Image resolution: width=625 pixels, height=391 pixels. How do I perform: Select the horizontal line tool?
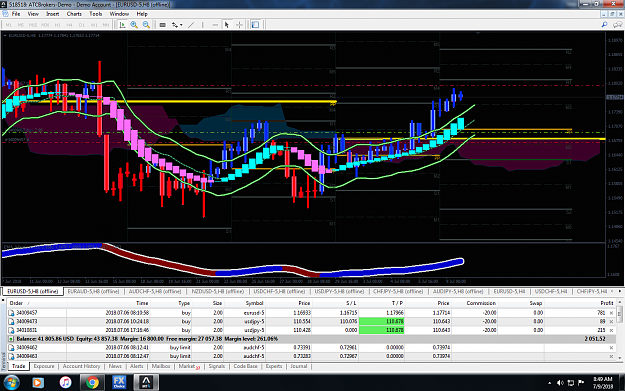click(215, 25)
